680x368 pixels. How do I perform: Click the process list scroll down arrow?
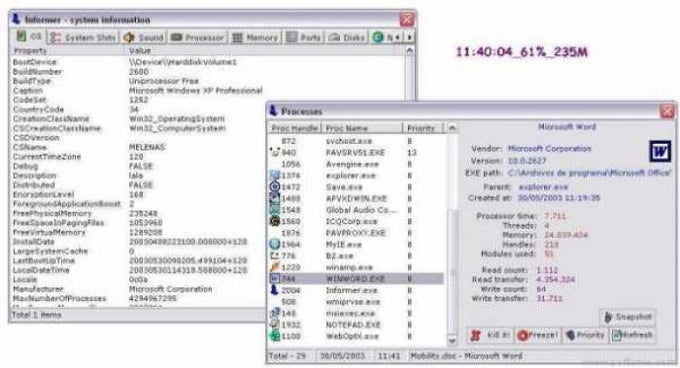(451, 341)
